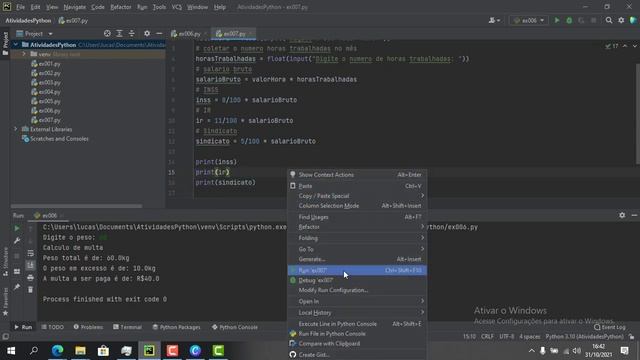
Task: Click the UTF-8 encoding status entry
Action: (507, 337)
